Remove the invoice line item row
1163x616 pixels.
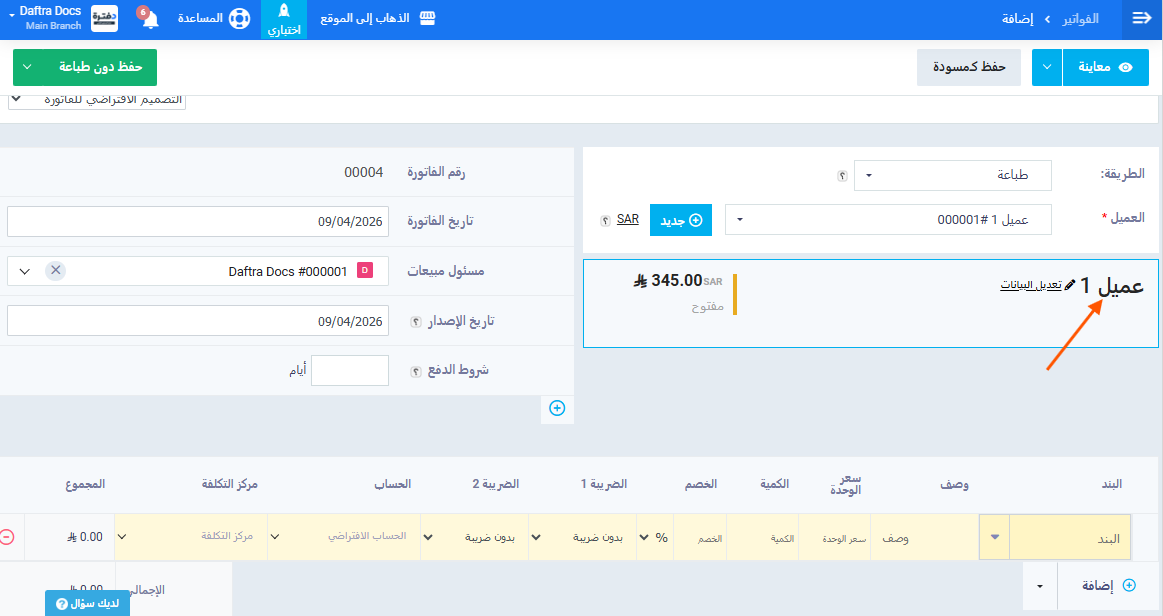[x=7, y=537]
